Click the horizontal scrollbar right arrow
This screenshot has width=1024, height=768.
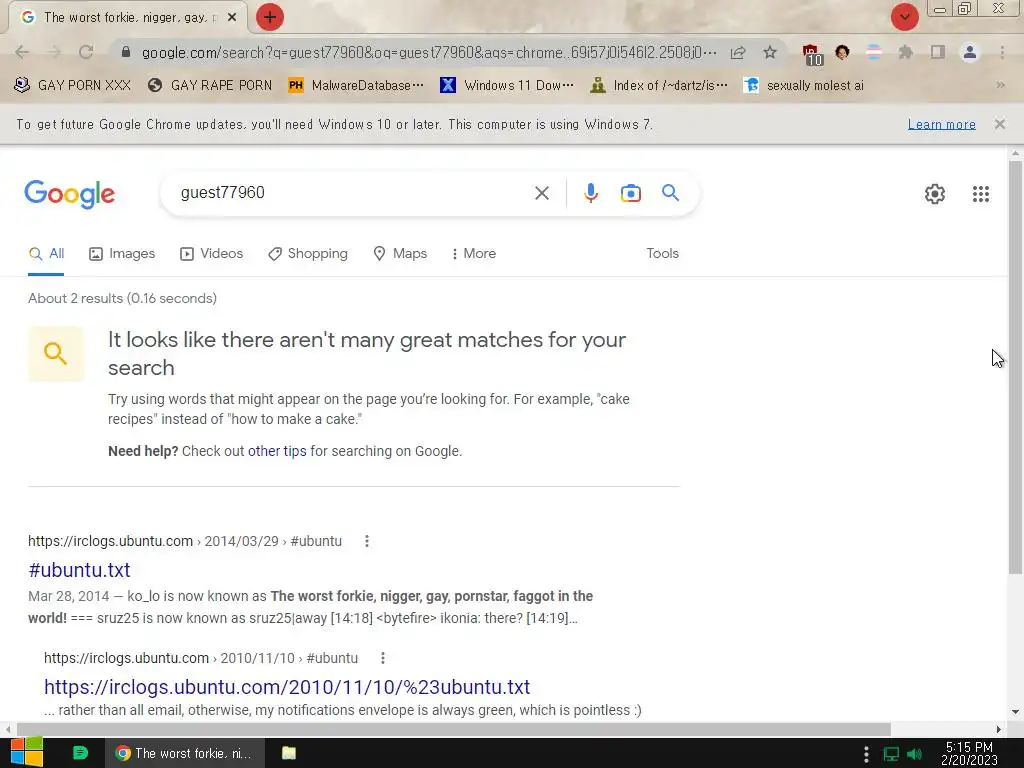999,729
